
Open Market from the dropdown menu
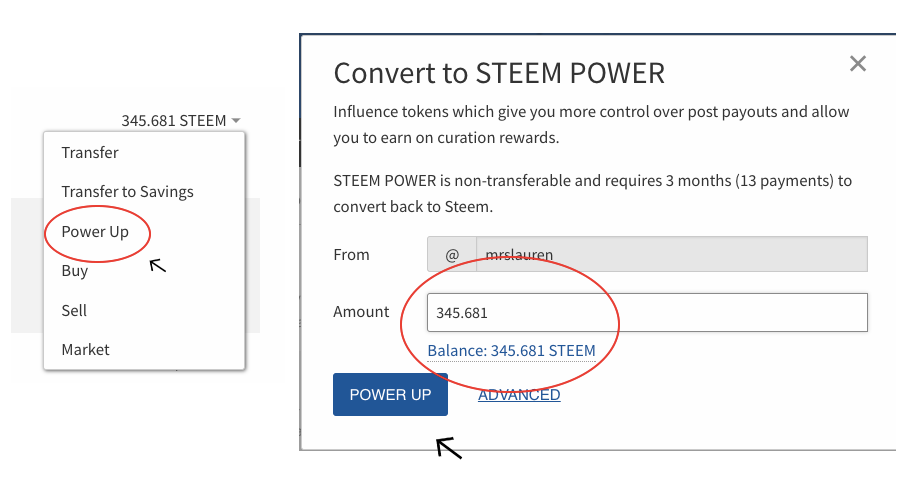85,350
